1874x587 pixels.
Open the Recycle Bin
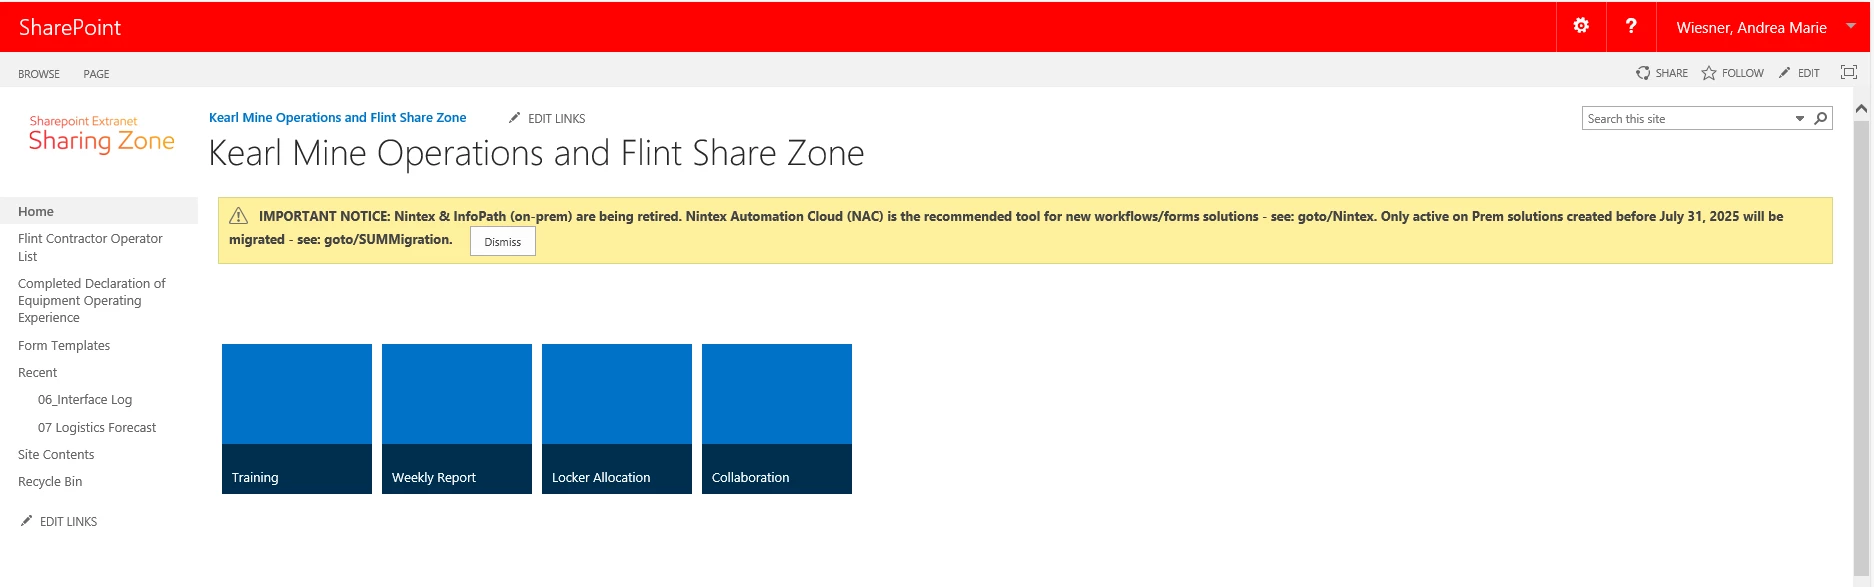tap(50, 482)
